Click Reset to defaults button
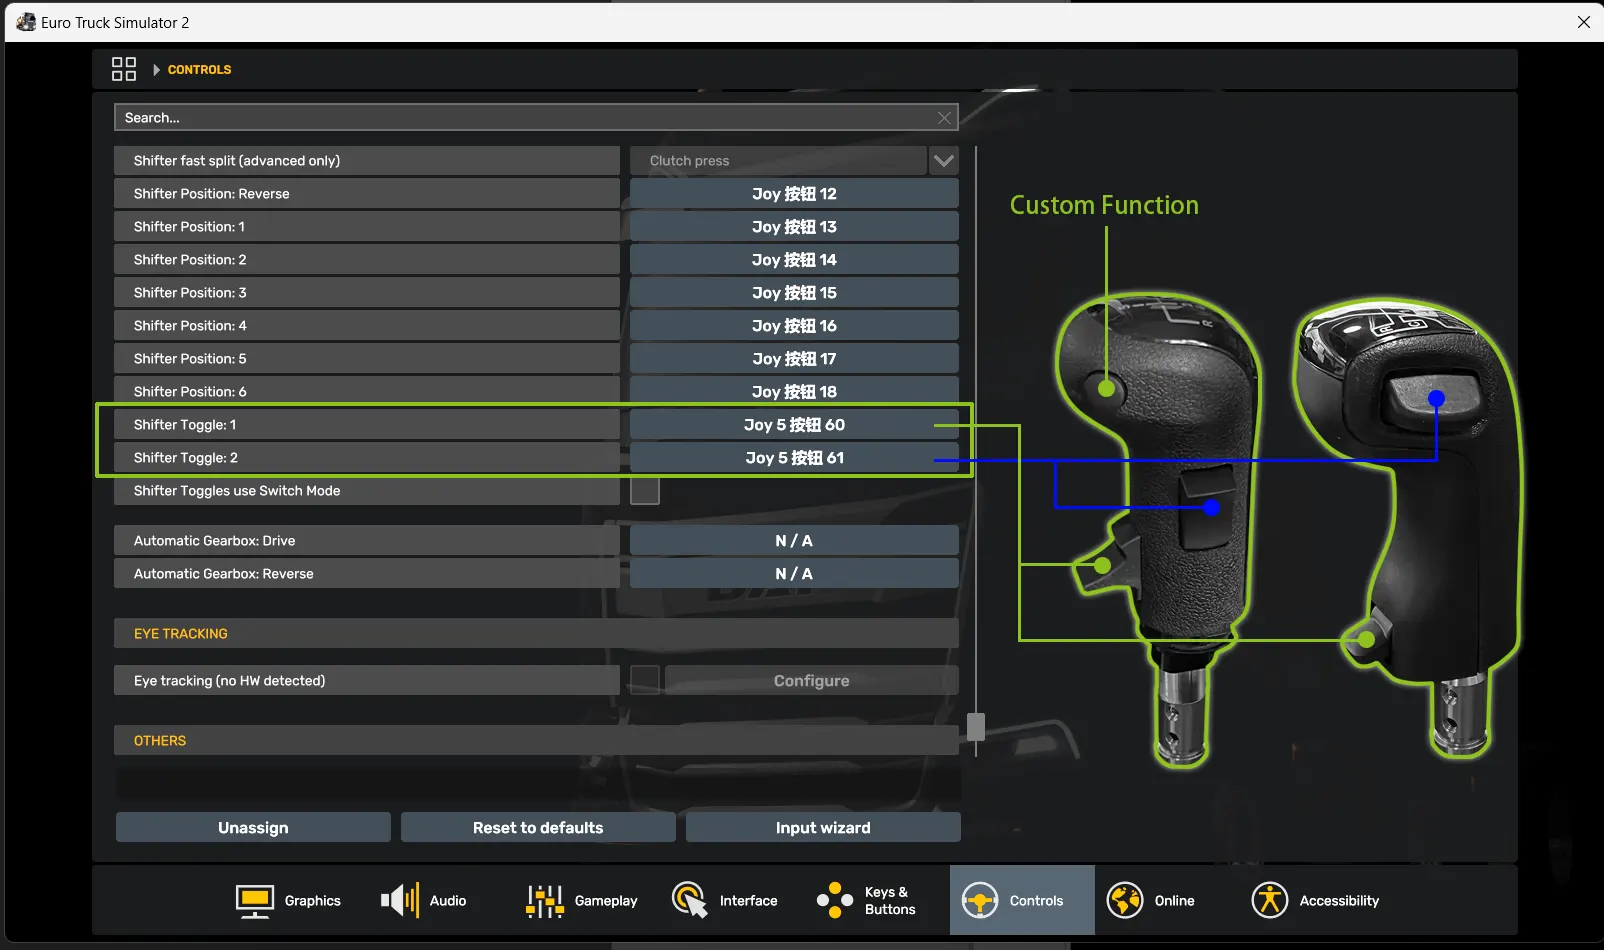The height and width of the screenshot is (950, 1604). (538, 828)
